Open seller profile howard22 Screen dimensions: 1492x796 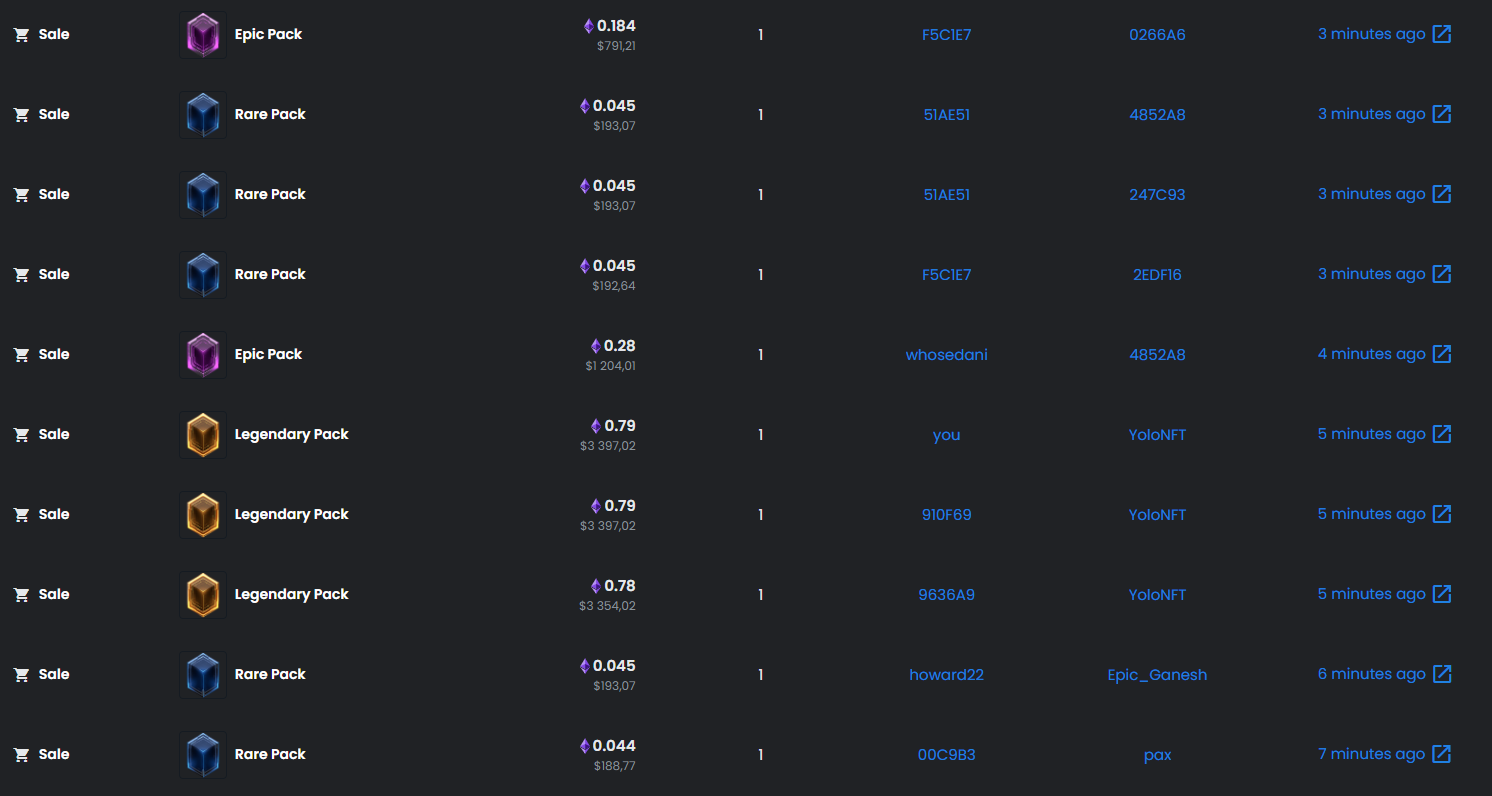pos(946,674)
